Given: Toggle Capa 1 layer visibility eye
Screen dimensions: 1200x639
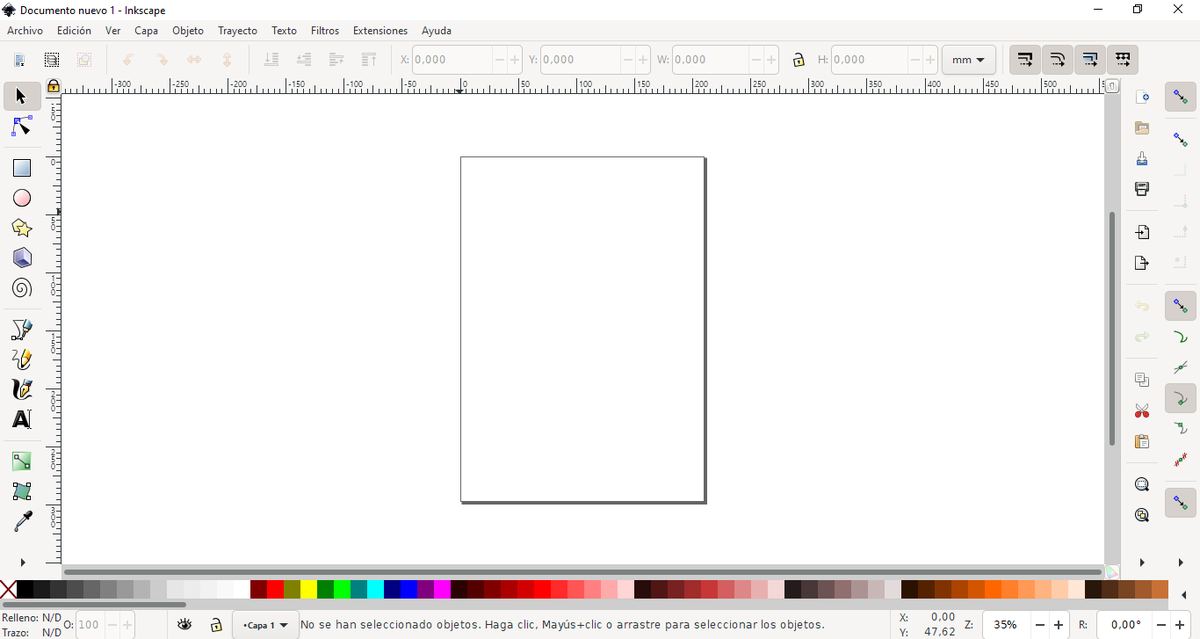Looking at the screenshot, I should click(184, 625).
